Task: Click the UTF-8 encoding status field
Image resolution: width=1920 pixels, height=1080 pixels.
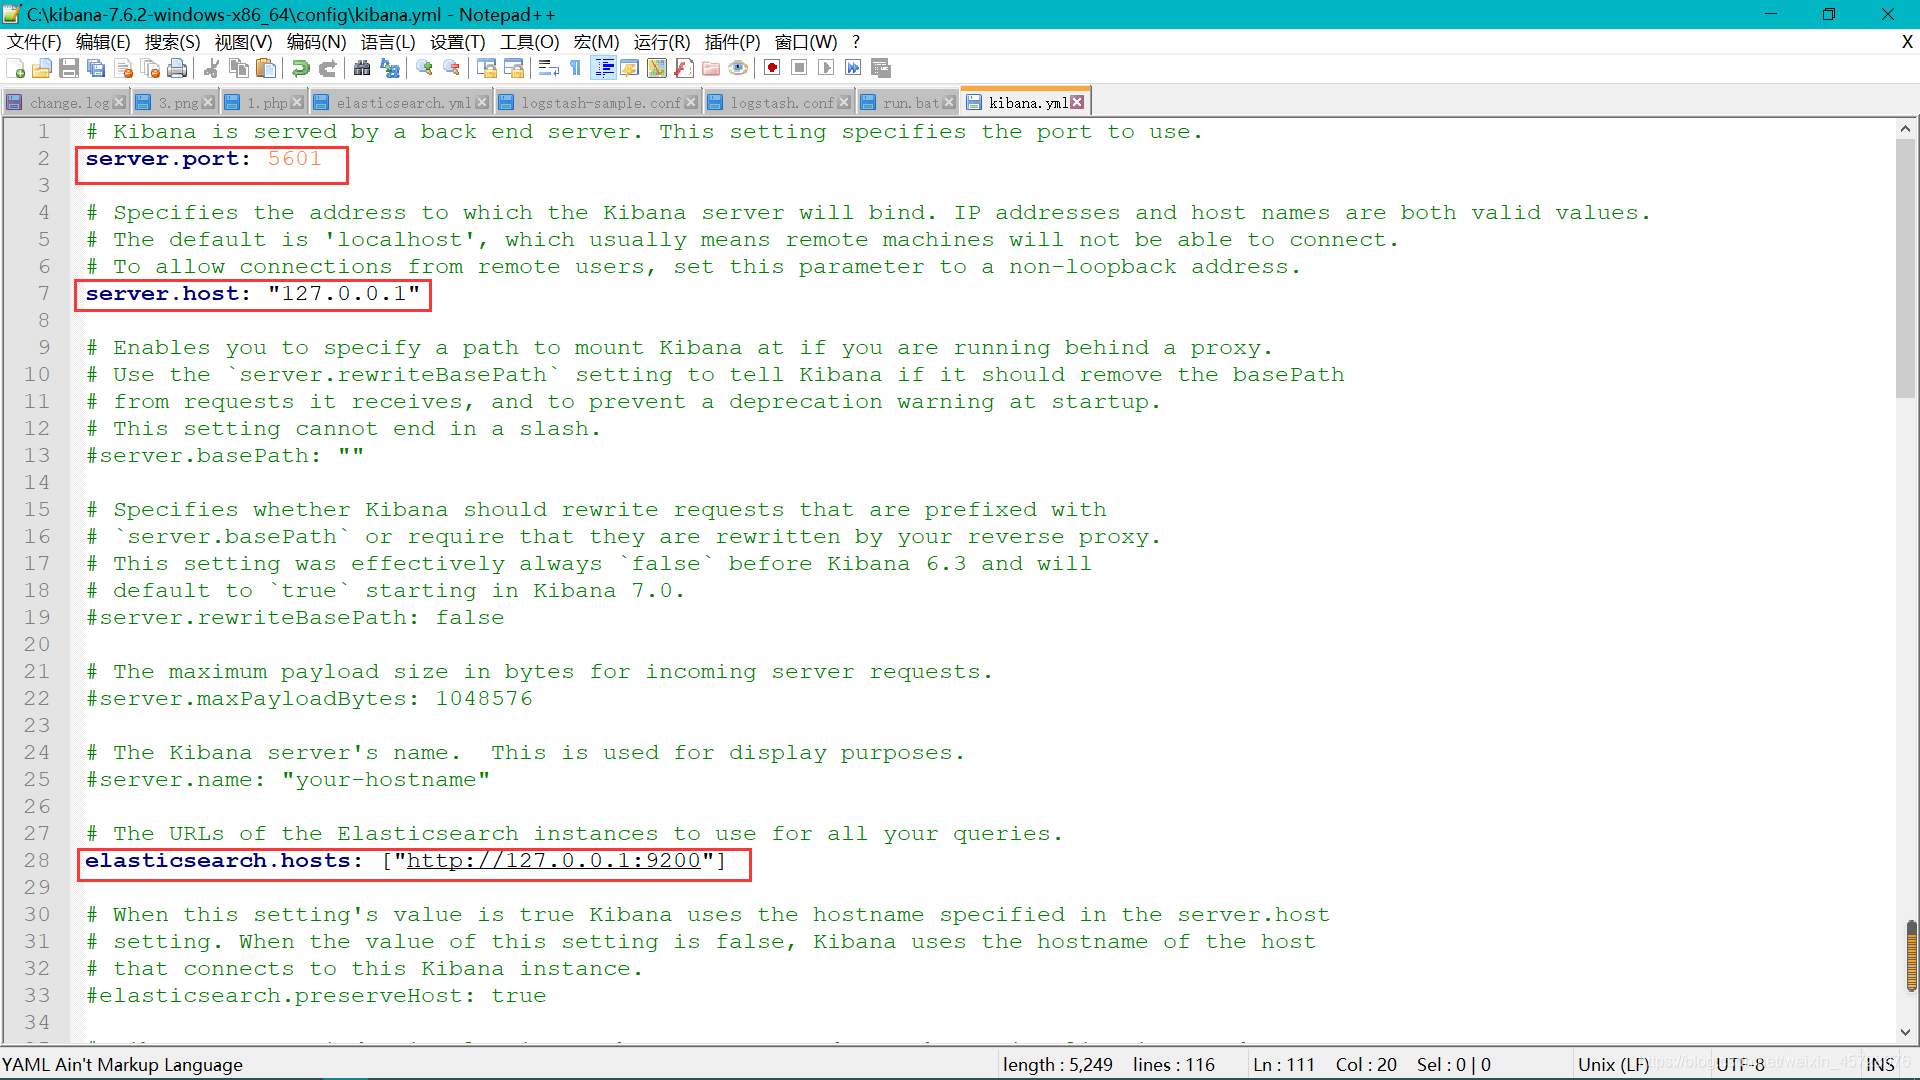Action: click(x=1740, y=1065)
